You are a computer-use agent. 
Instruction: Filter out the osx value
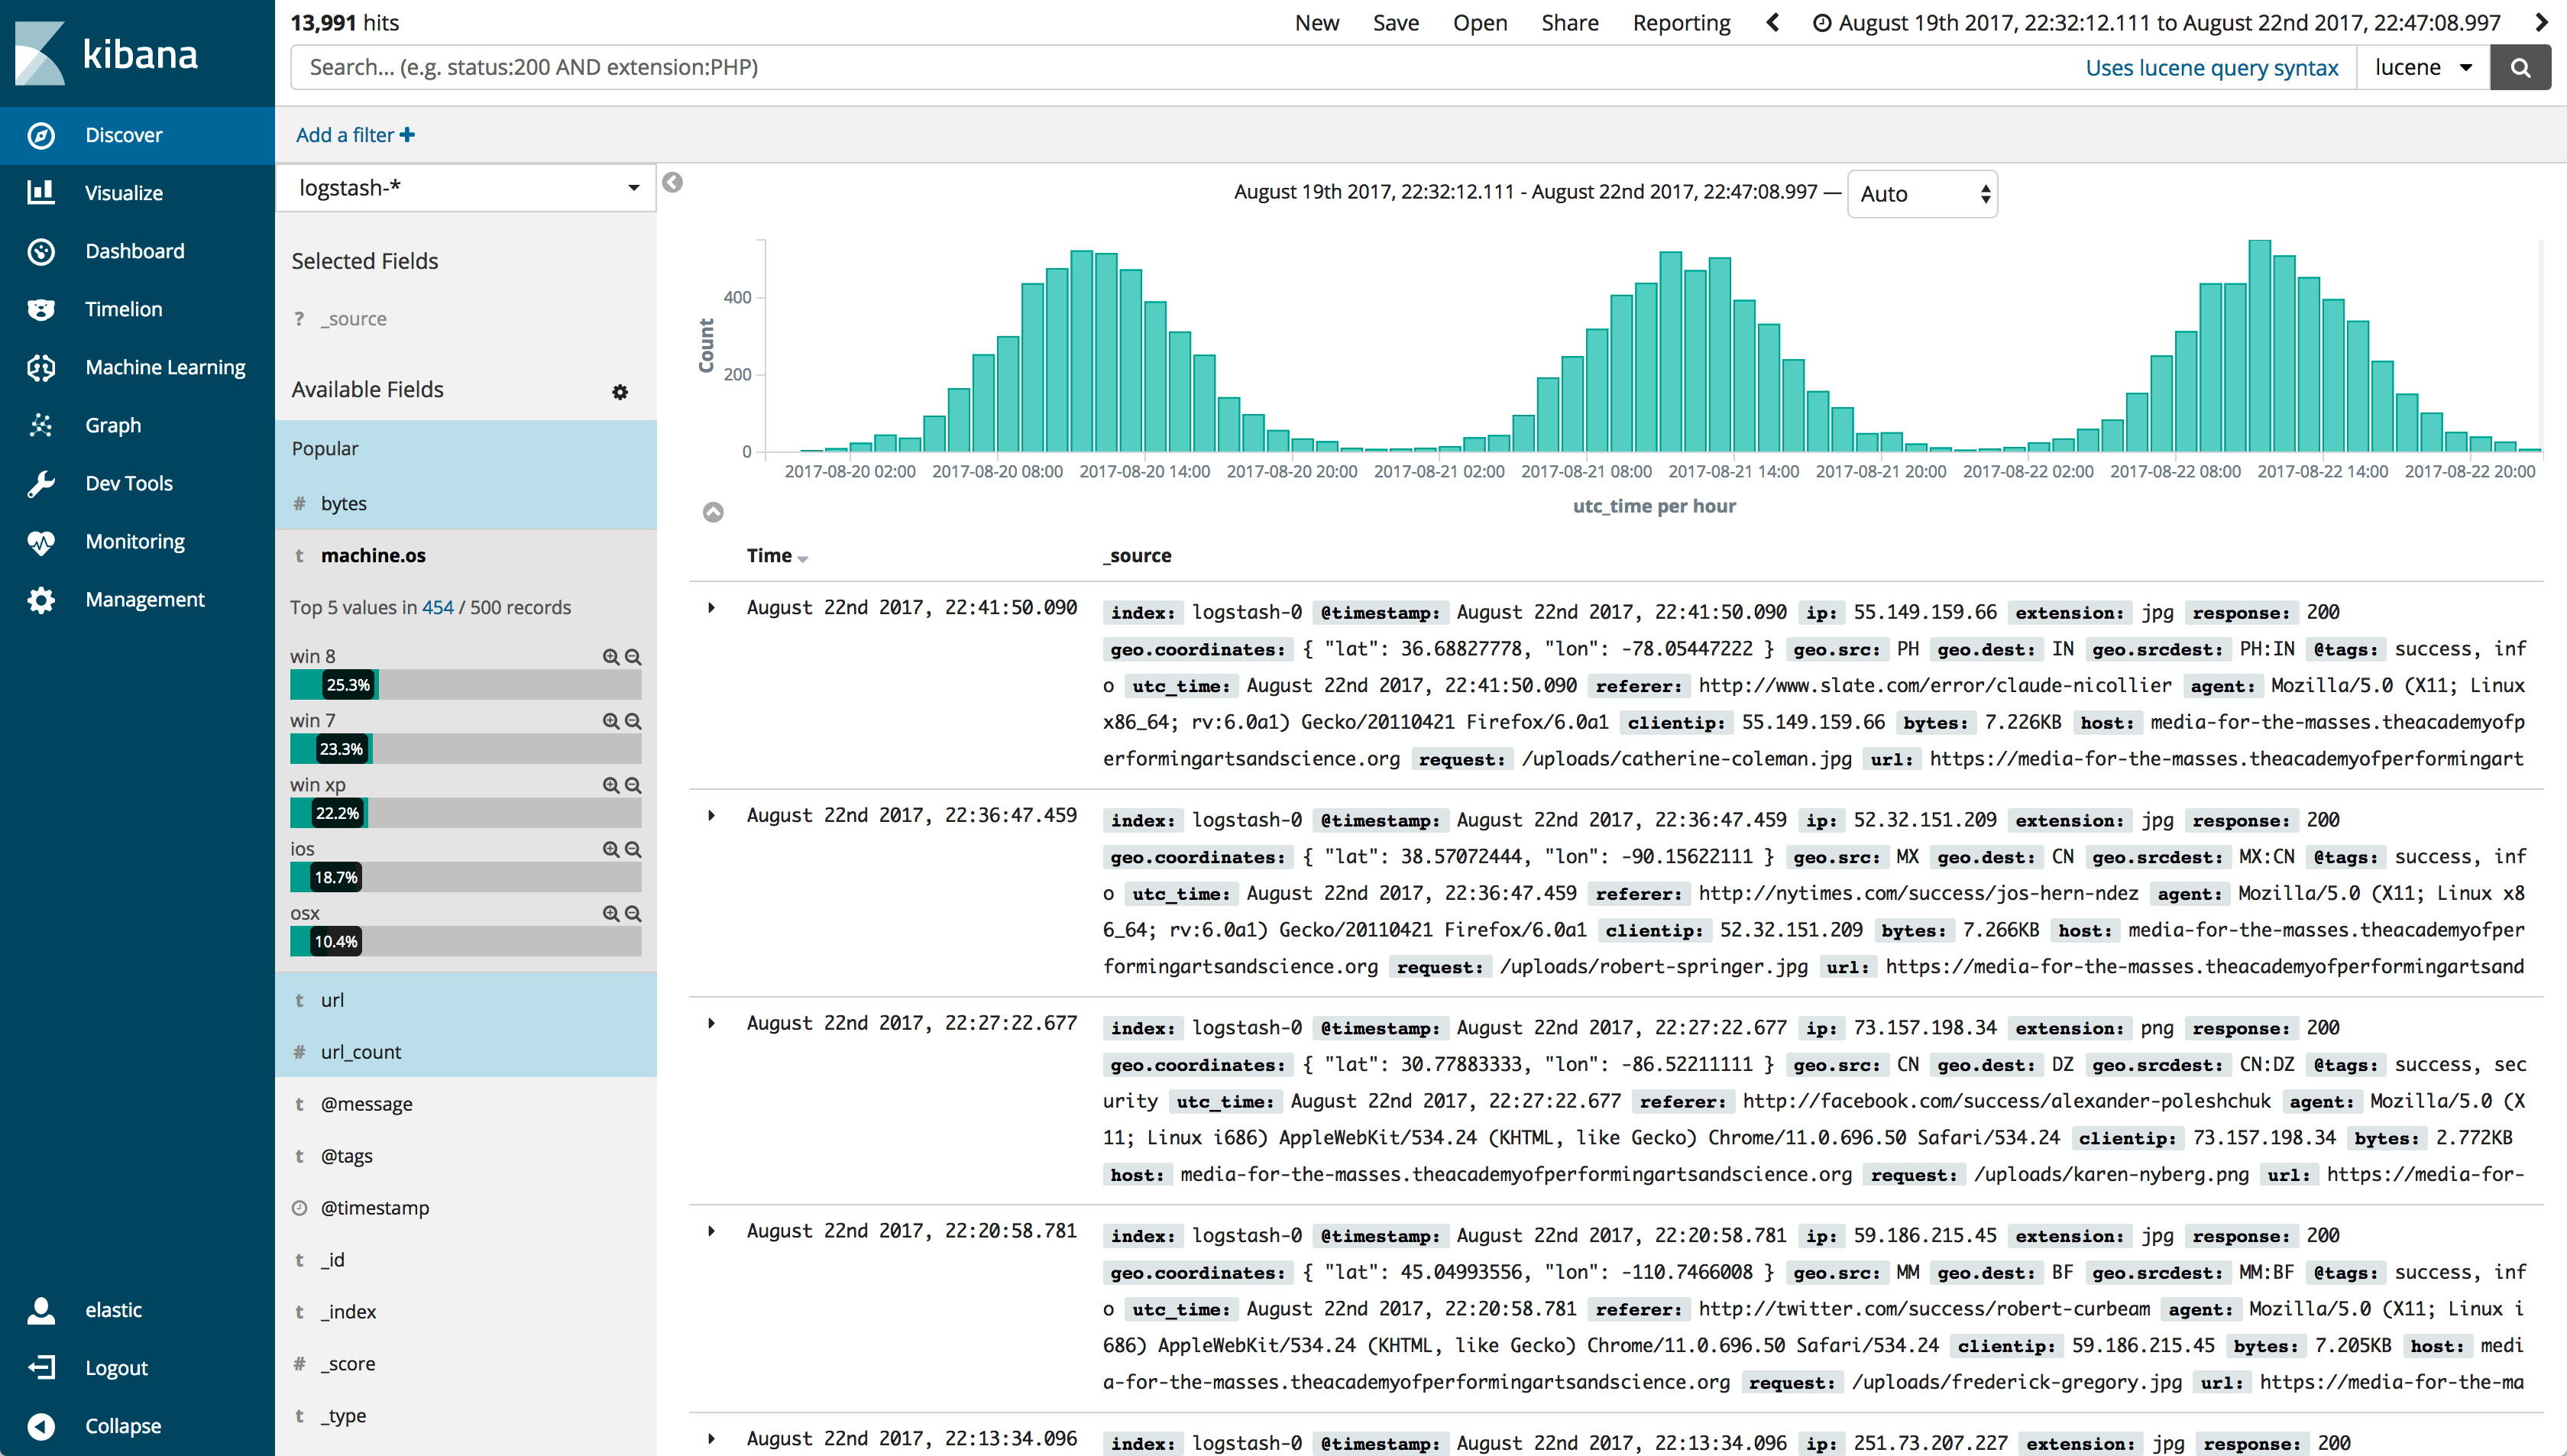(x=633, y=913)
